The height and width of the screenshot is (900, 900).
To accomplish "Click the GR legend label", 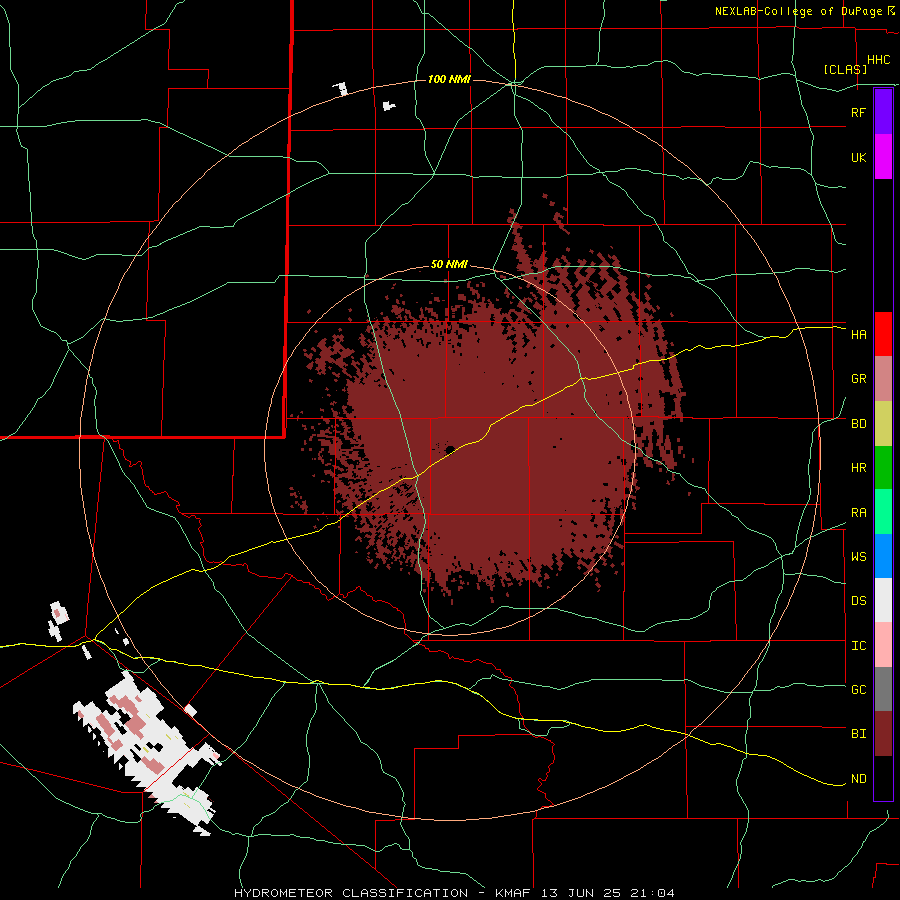I will coord(859,379).
